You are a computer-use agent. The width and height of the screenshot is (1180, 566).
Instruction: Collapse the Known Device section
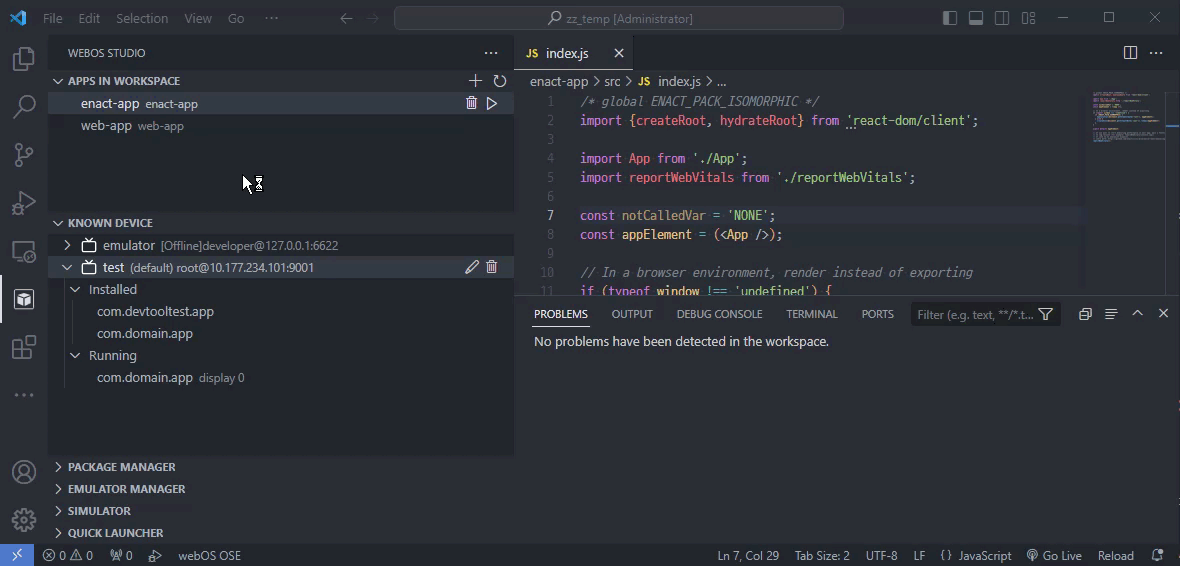click(58, 223)
